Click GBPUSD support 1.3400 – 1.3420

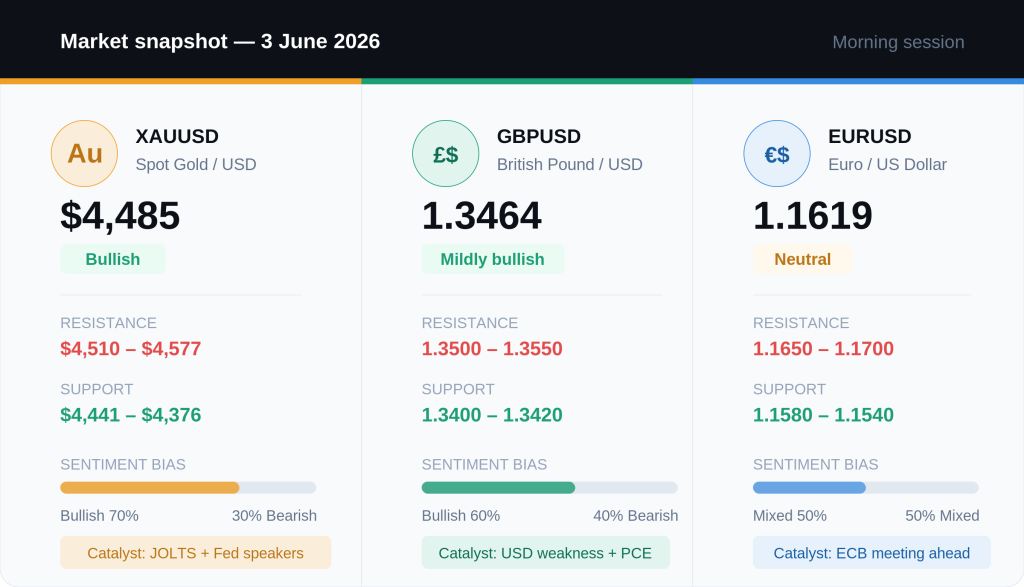492,415
